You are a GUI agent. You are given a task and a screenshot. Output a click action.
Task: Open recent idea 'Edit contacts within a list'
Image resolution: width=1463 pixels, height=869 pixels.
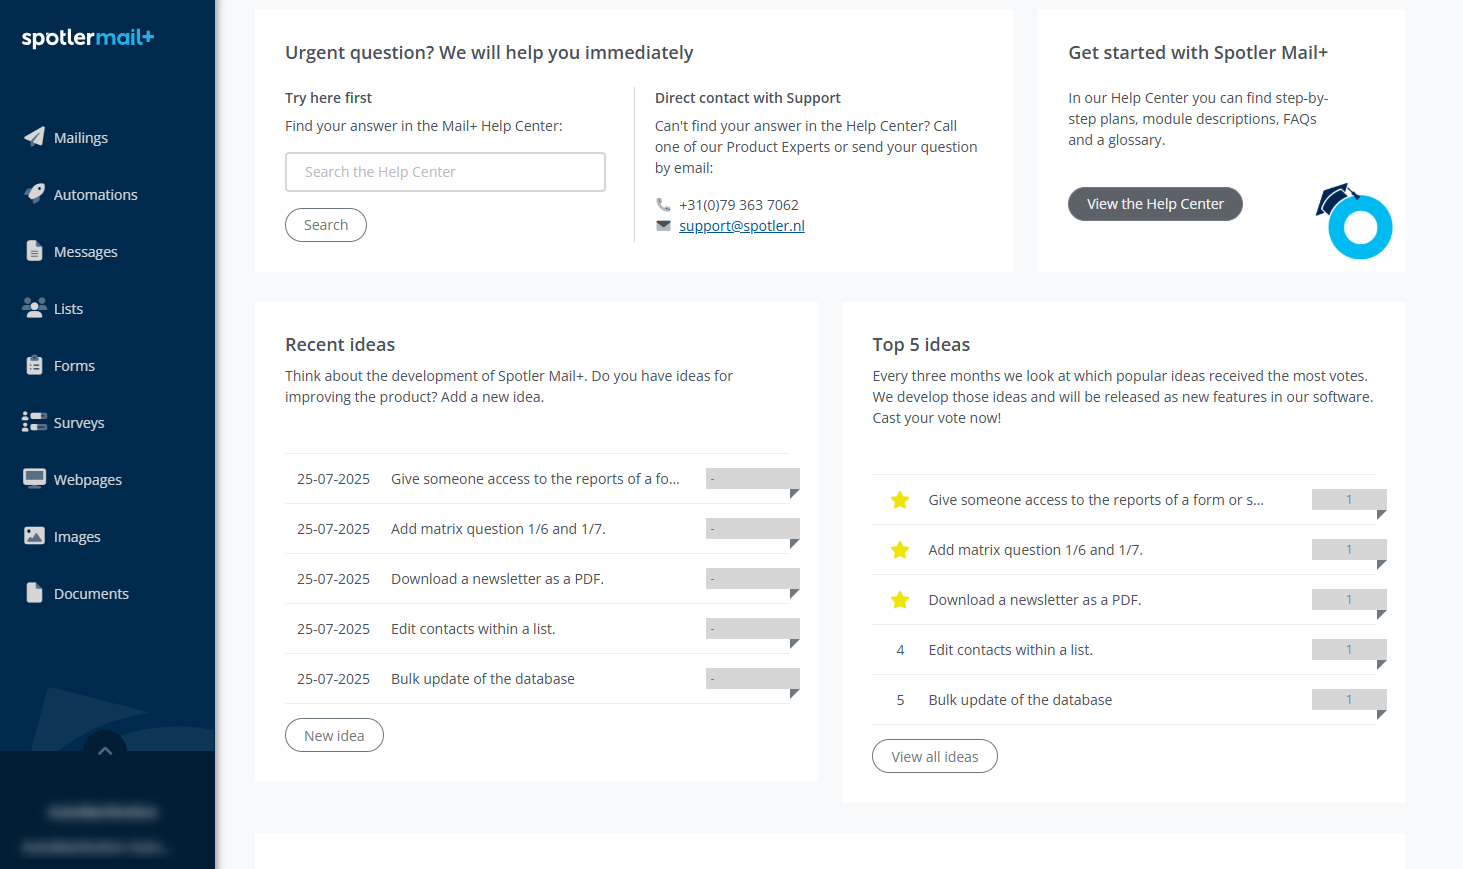(473, 629)
